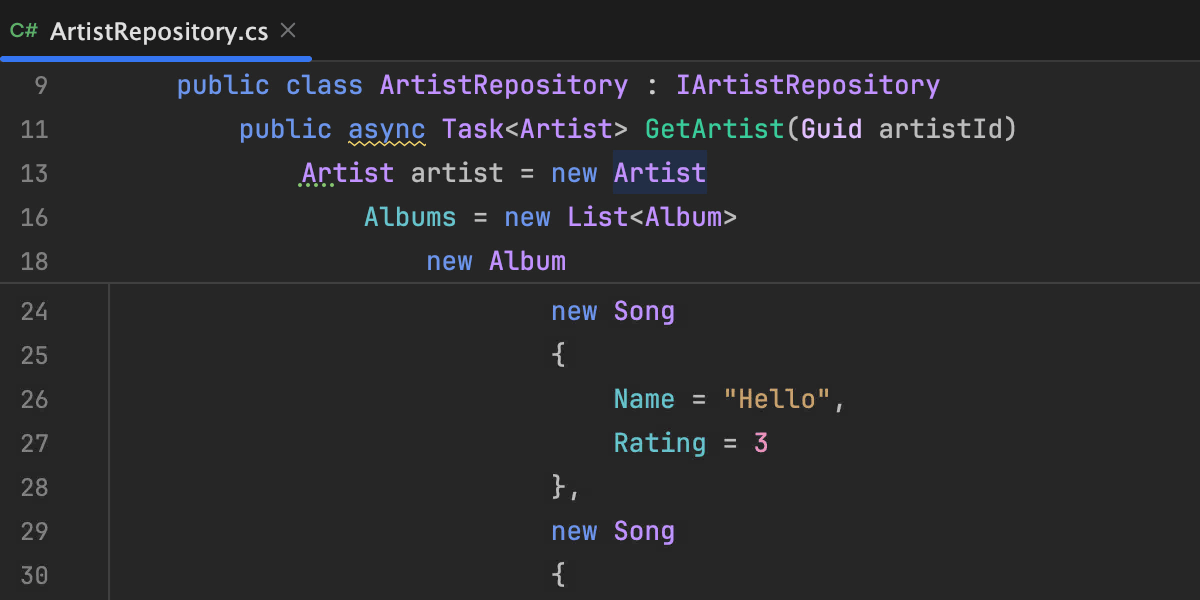This screenshot has width=1200, height=600.
Task: Click the opening brace on line 30
Action: (559, 576)
